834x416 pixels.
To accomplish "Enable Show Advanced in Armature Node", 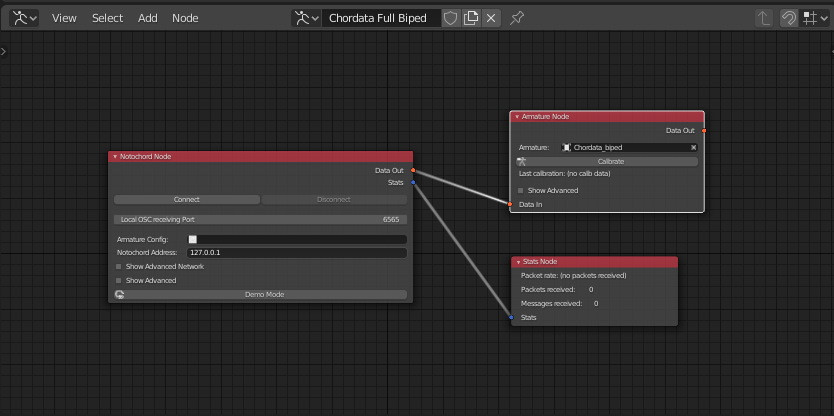I will (521, 190).
